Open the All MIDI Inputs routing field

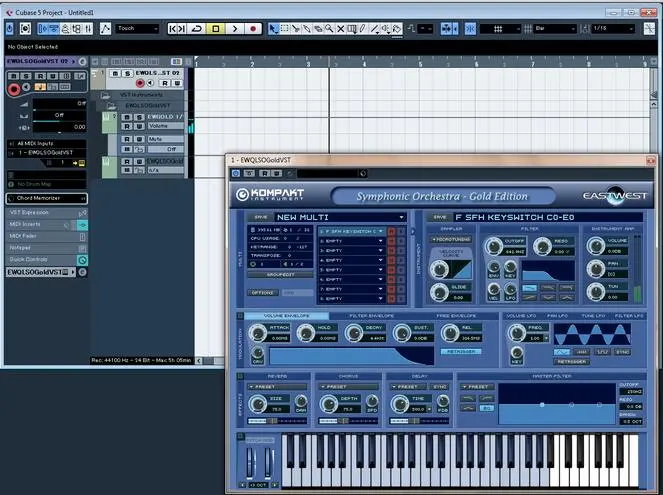(x=47, y=143)
